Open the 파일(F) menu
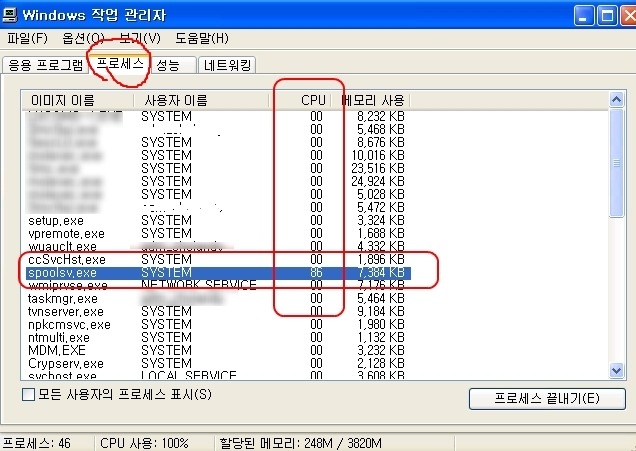 27,39
